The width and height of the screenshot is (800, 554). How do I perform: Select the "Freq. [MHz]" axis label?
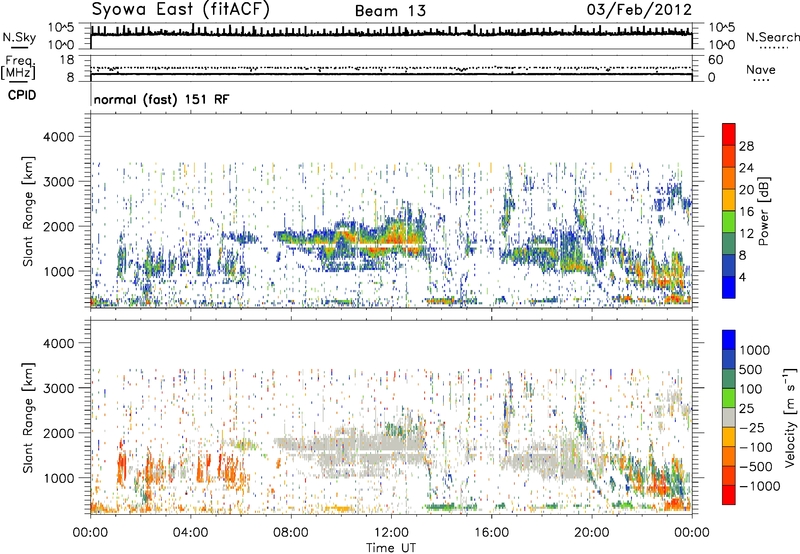pos(18,67)
